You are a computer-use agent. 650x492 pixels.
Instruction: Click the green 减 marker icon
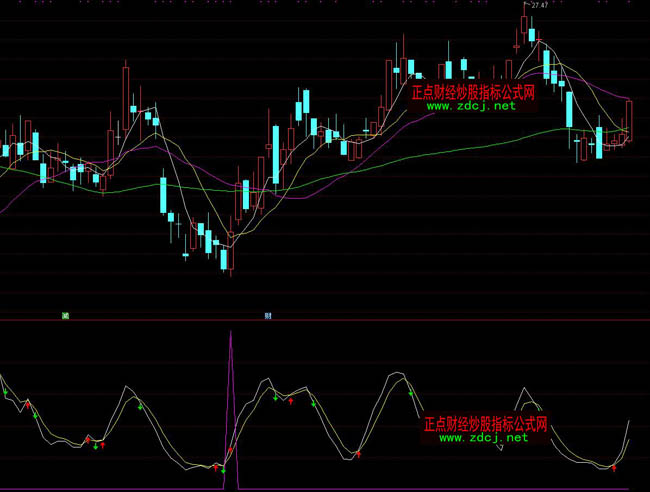pyautogui.click(x=64, y=315)
